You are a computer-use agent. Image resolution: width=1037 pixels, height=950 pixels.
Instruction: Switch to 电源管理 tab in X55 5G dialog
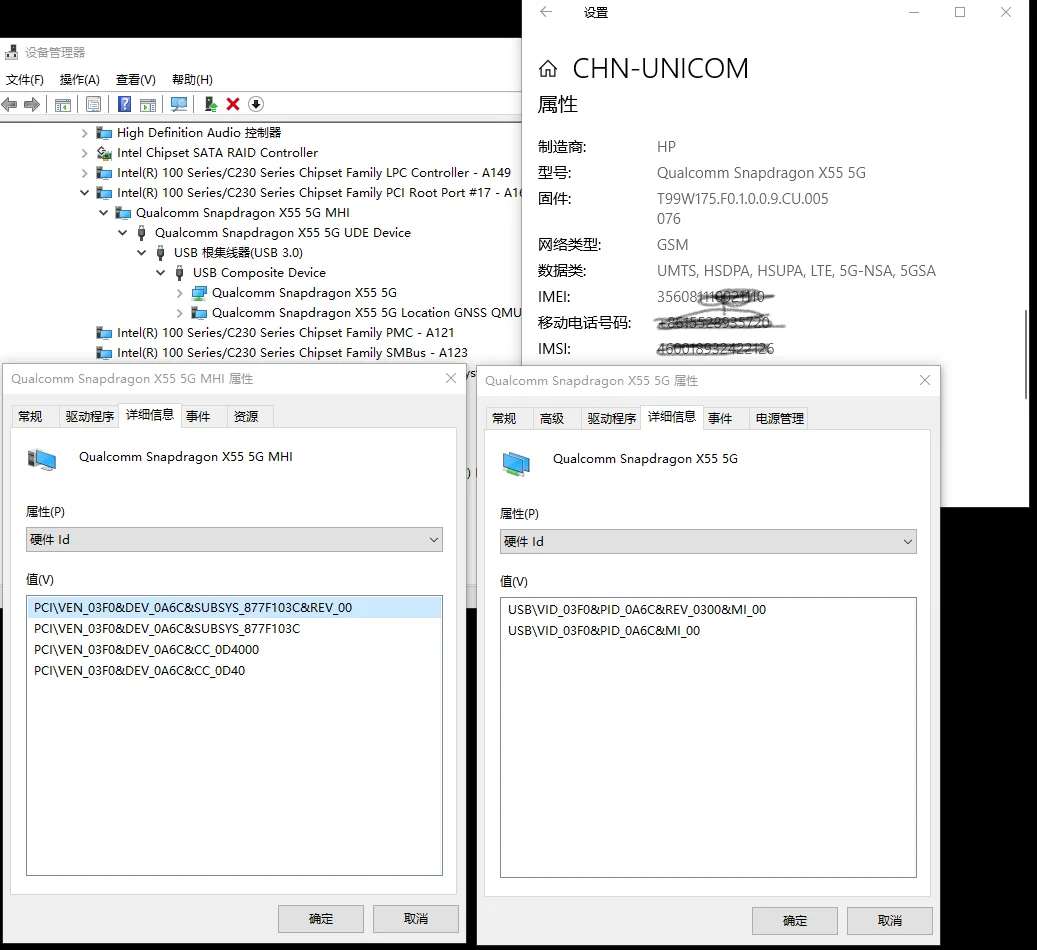780,419
